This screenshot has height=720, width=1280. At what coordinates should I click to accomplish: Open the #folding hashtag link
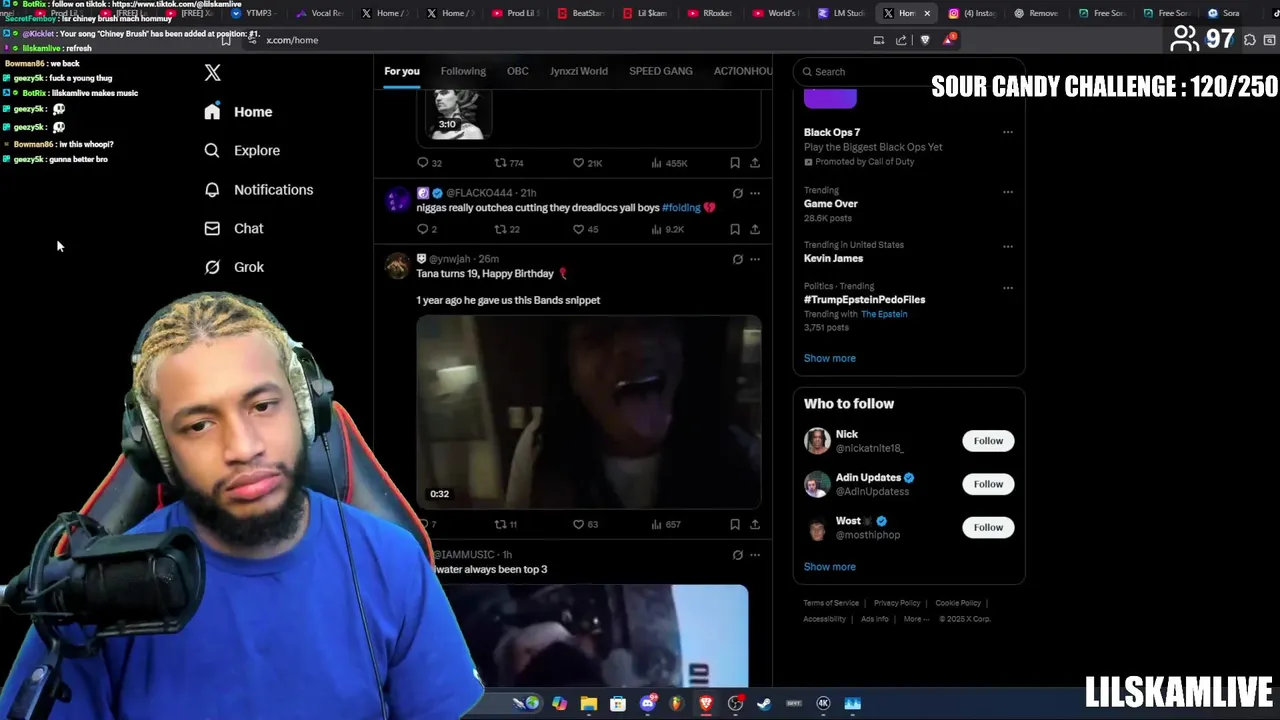point(681,208)
